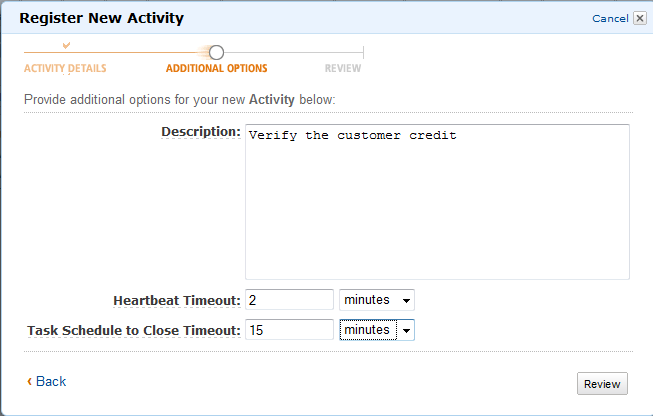Expand the Task Schedule timeout units dropdown
Screen dimensions: 653x416
point(377,330)
